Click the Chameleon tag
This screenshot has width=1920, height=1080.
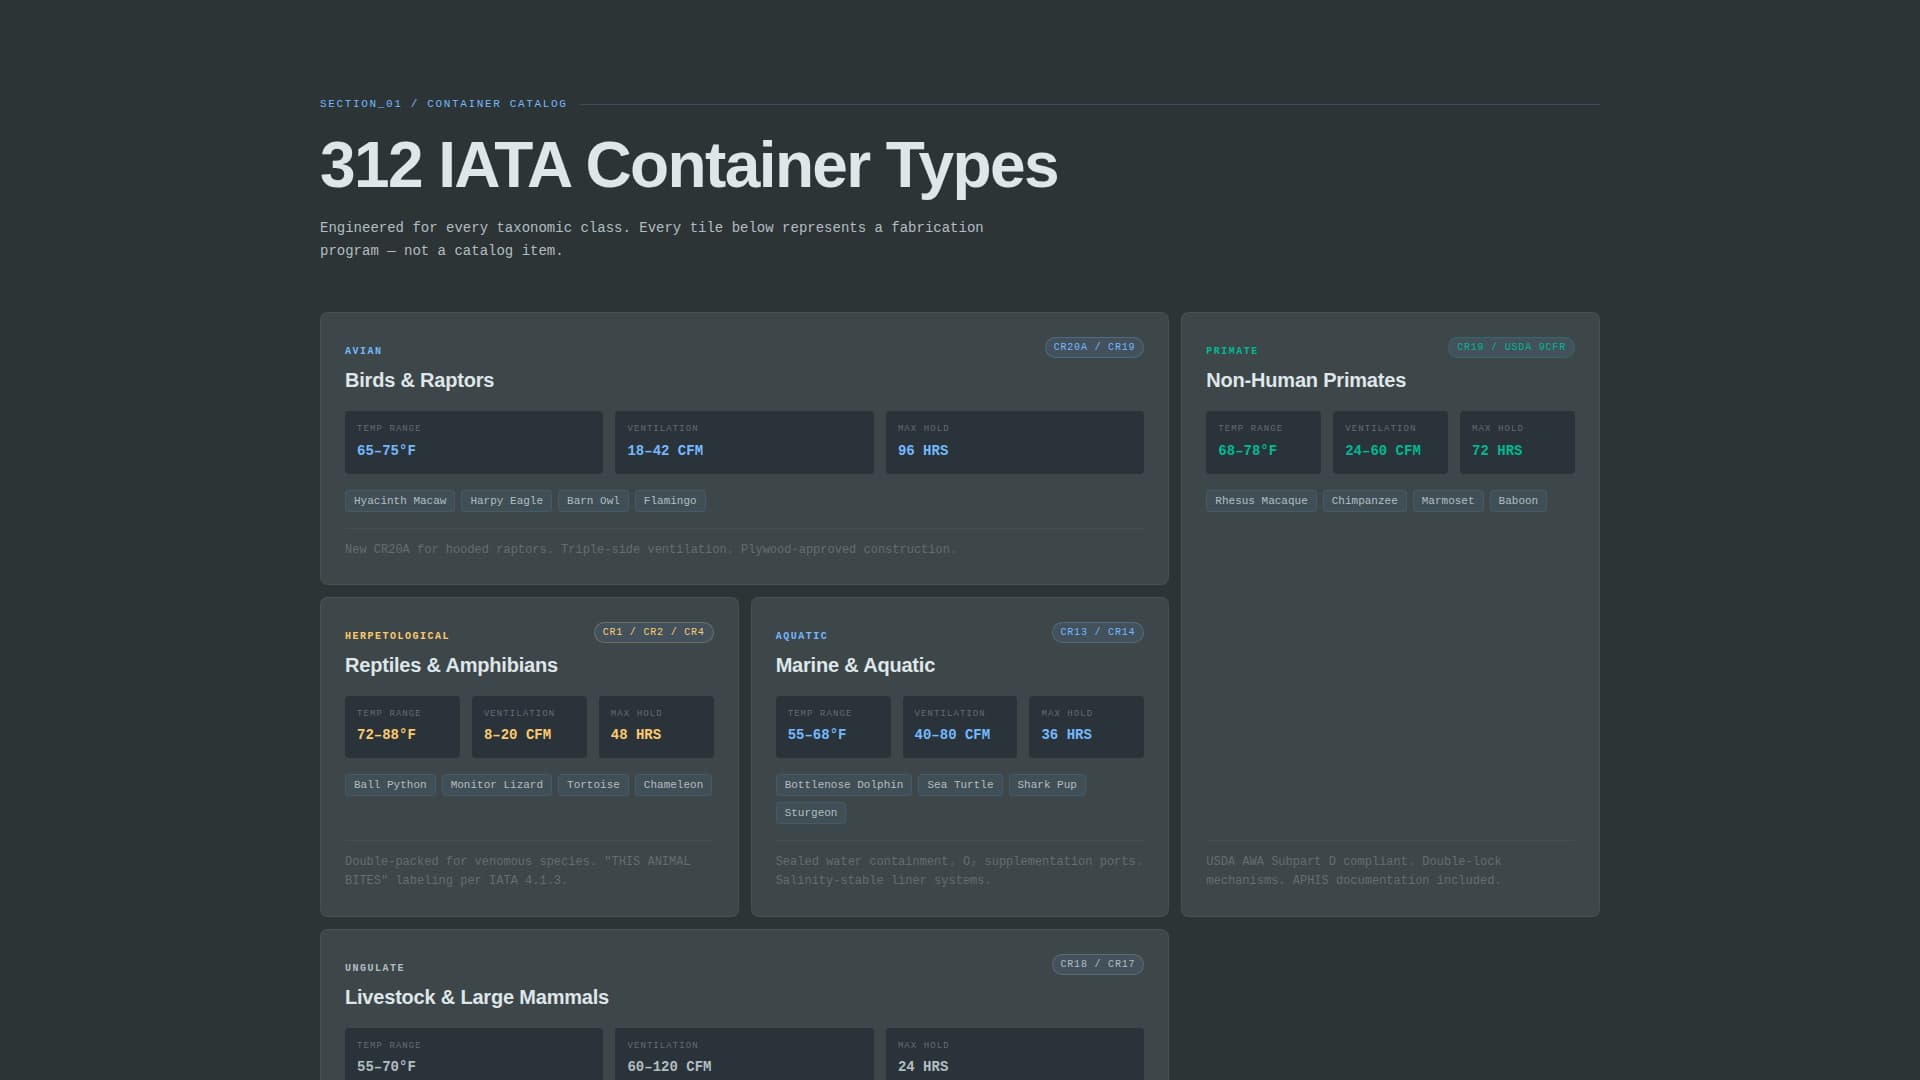[x=673, y=785]
